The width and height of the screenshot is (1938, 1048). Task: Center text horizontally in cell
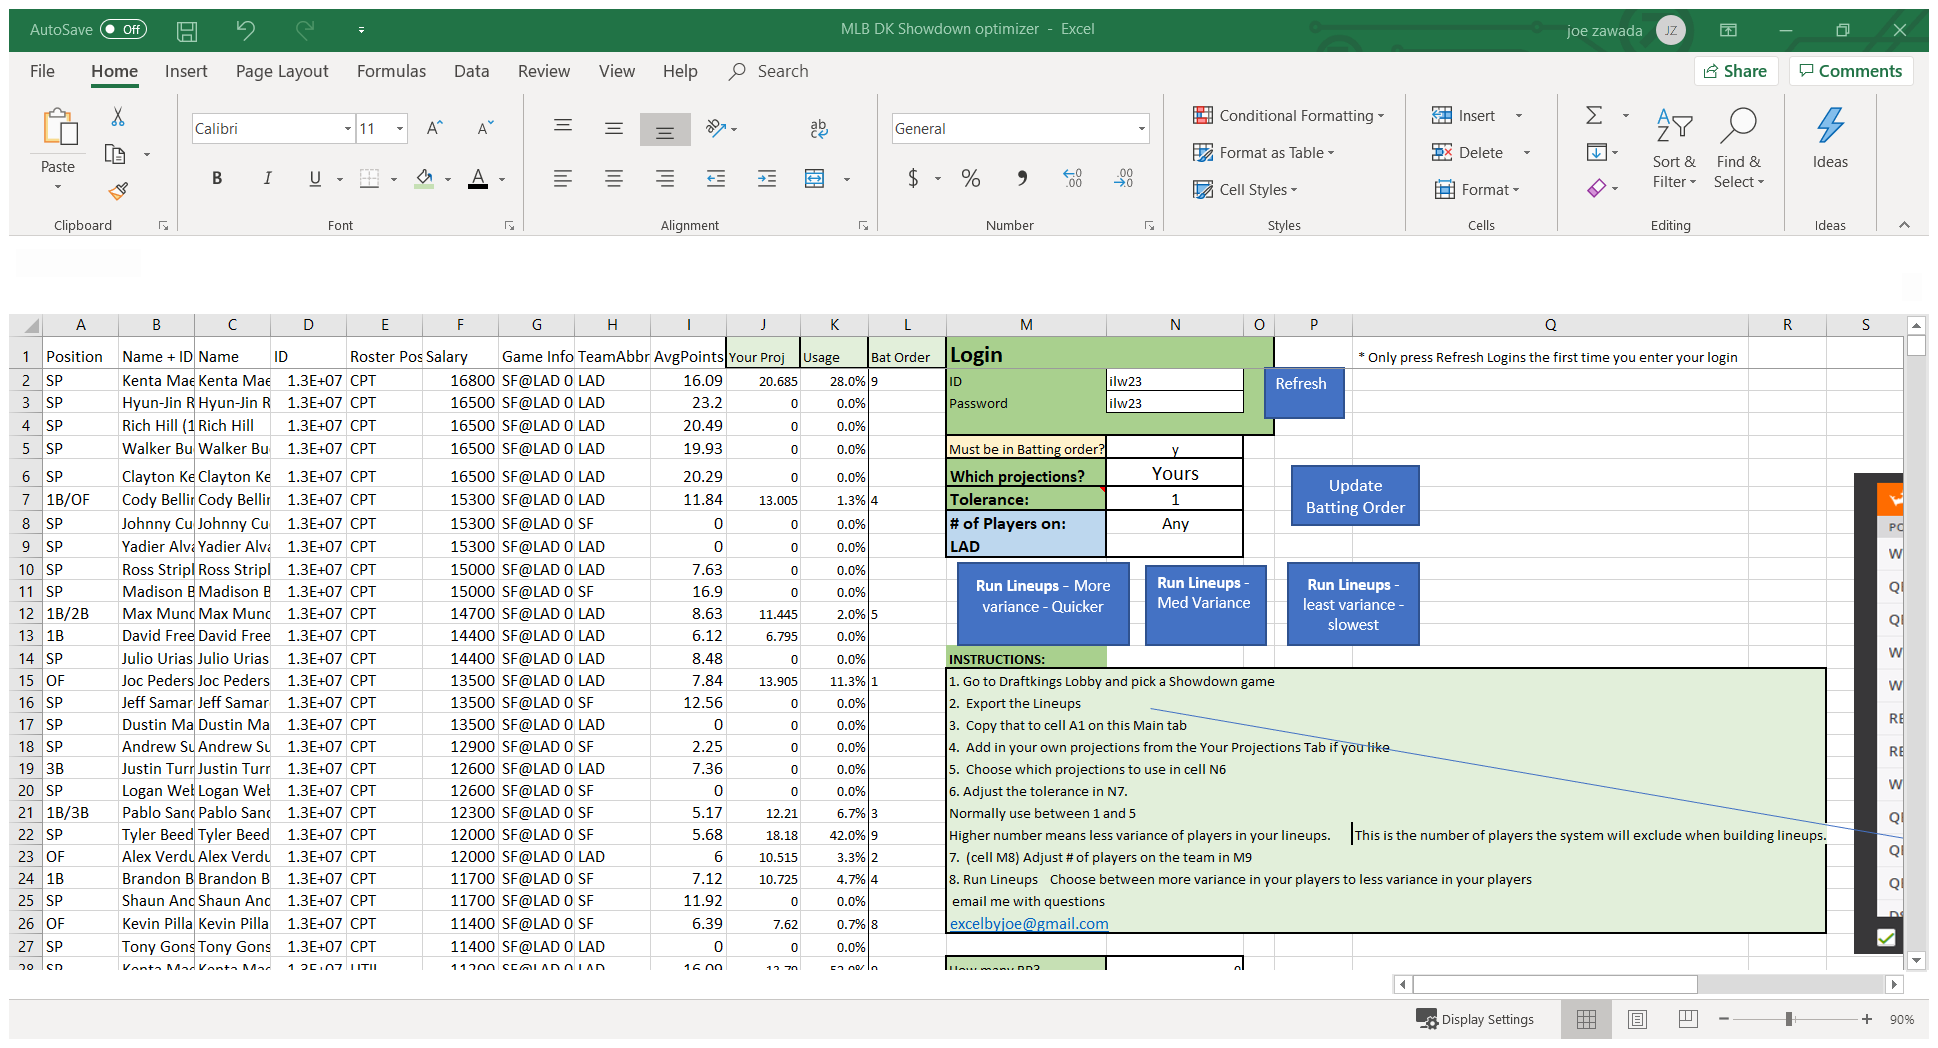click(x=614, y=178)
